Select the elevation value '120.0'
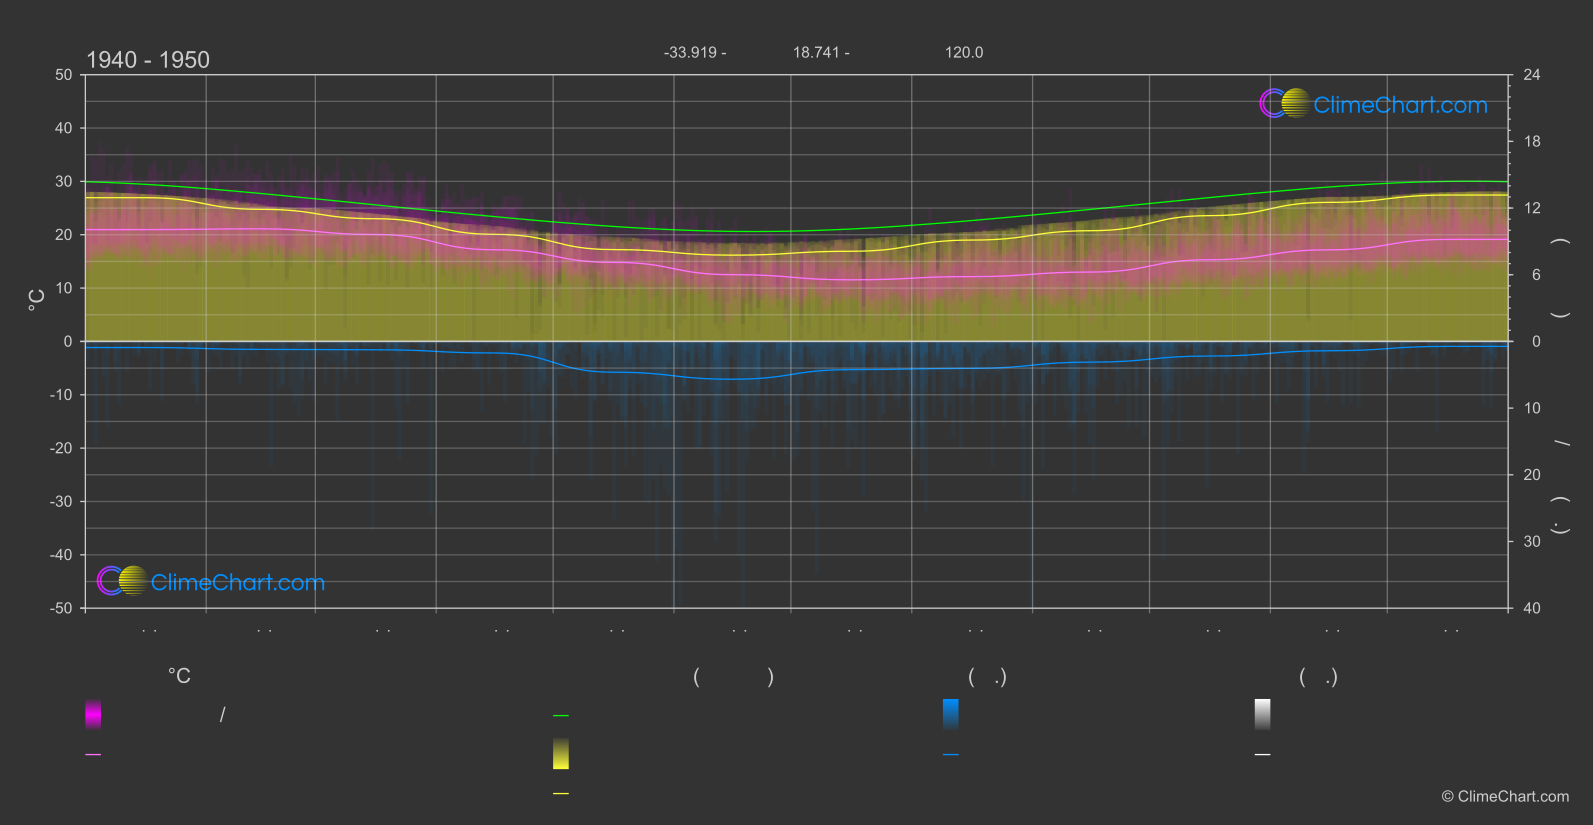1593x825 pixels. (x=964, y=52)
